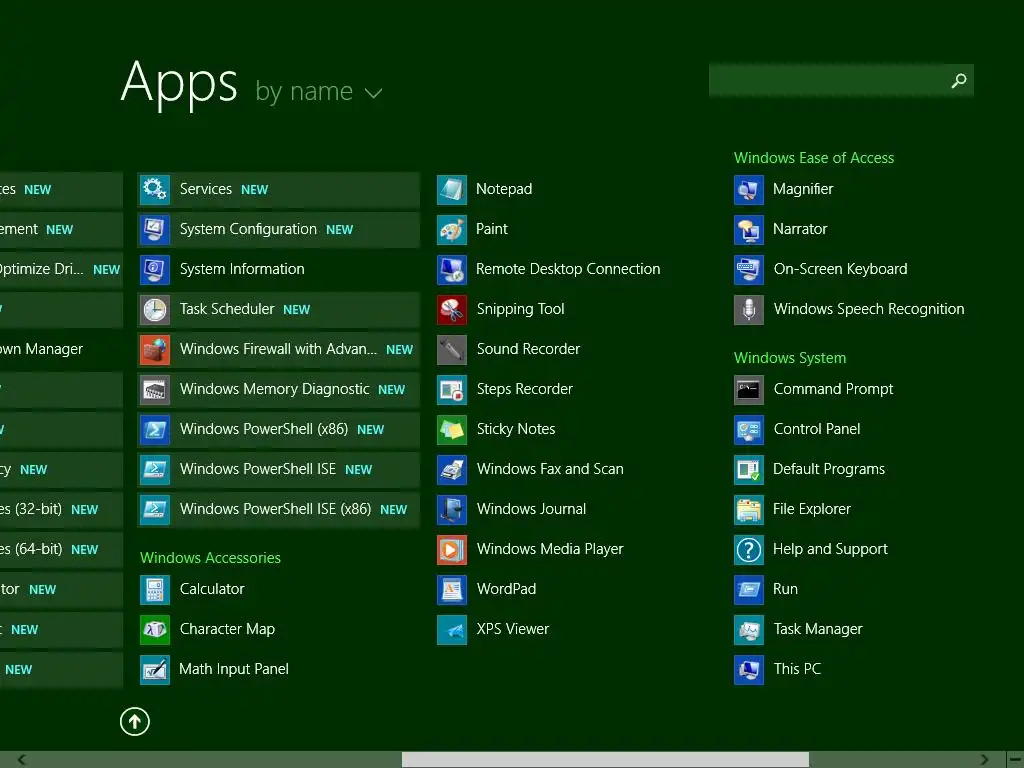1024x768 pixels.
Task: Open the Run dialog icon
Action: tap(748, 589)
